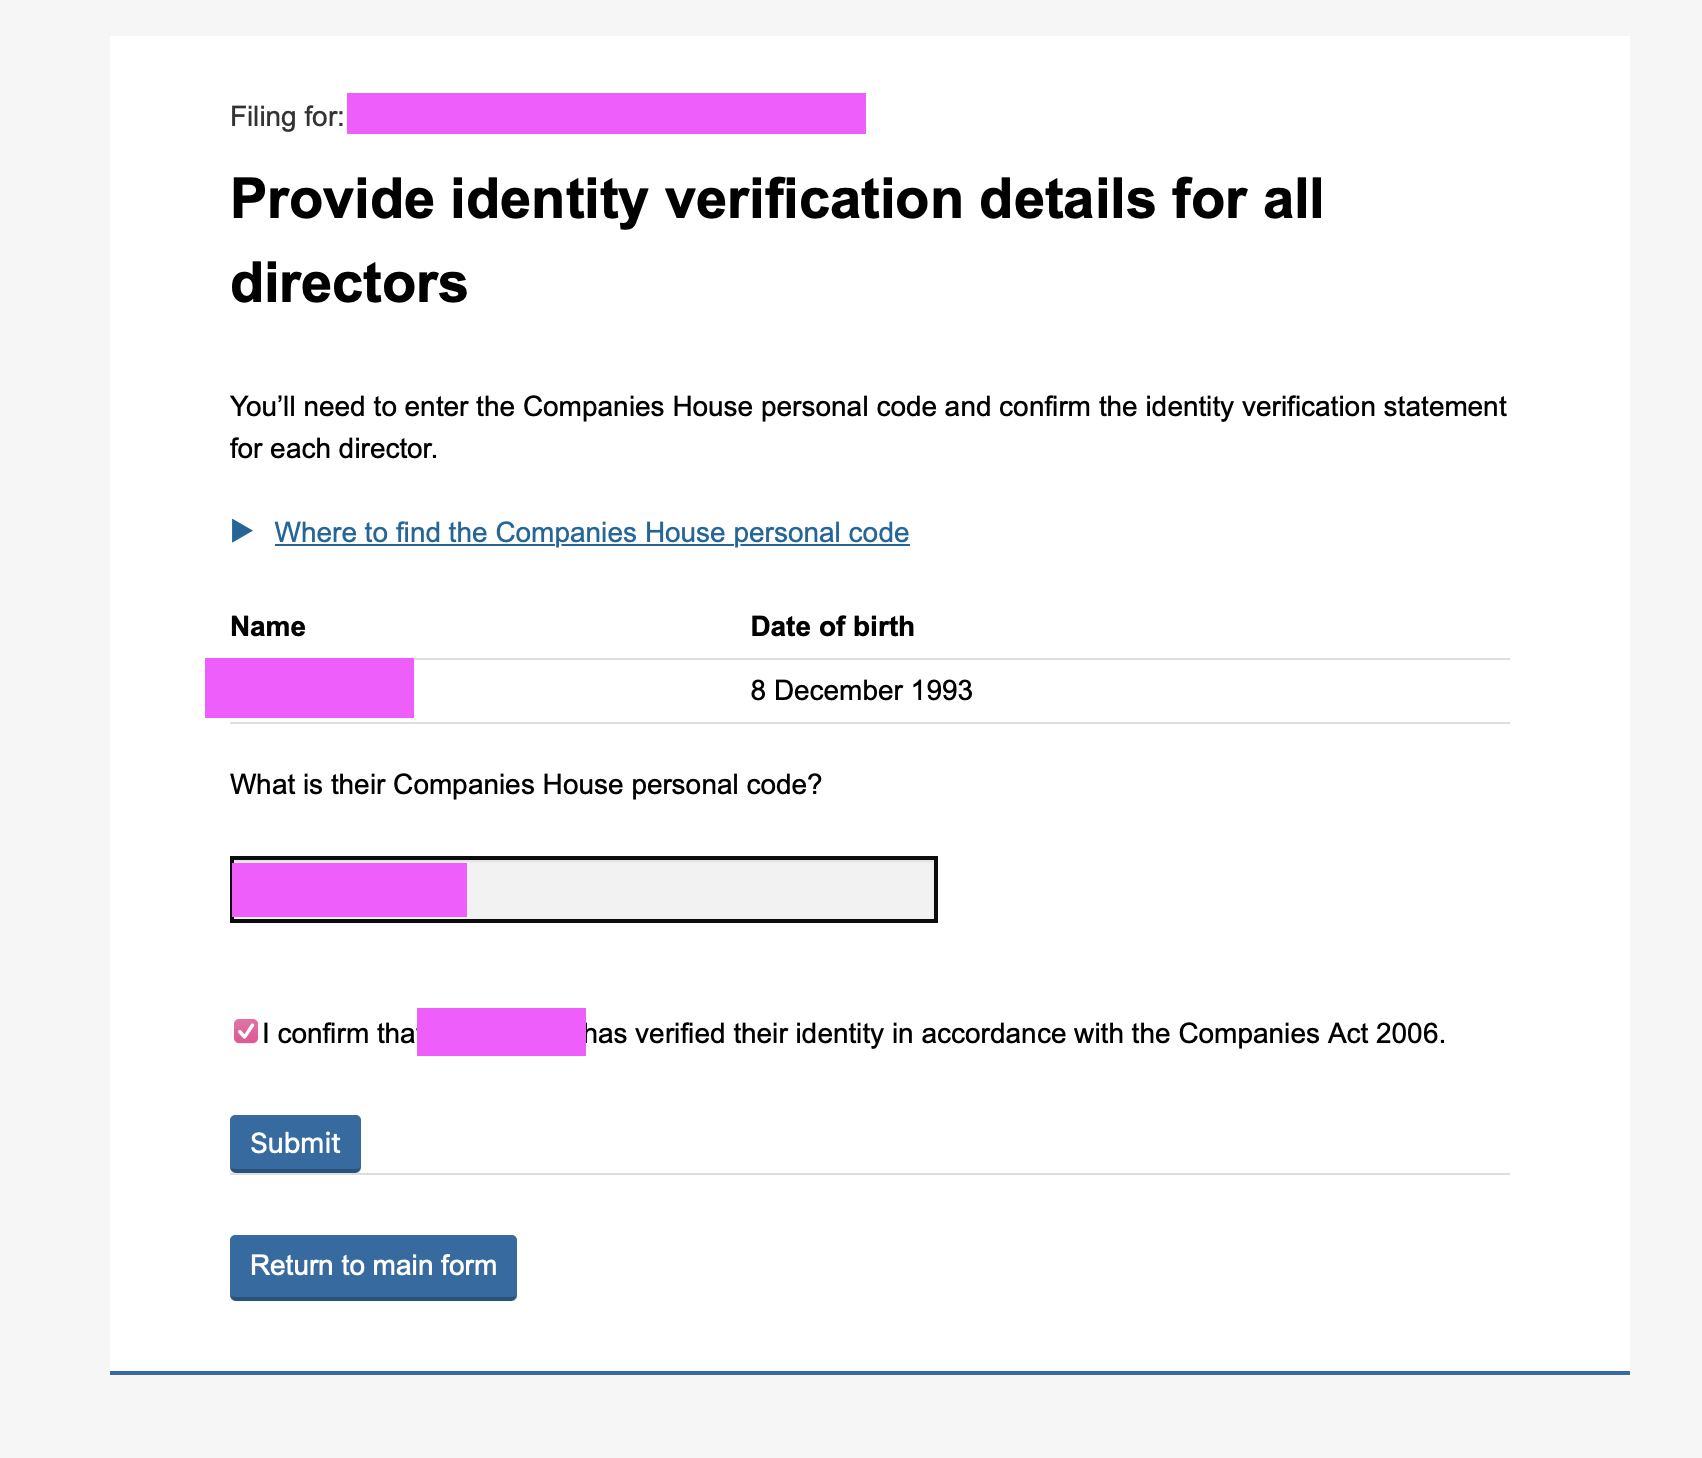Untick the identity confirmation checkbox
This screenshot has width=1702, height=1458.
click(245, 1032)
